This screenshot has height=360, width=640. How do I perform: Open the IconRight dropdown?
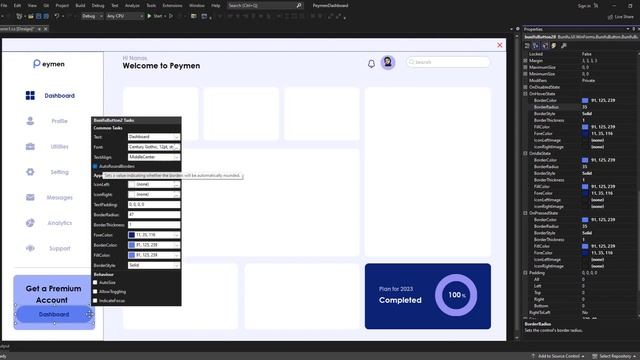tap(176, 195)
